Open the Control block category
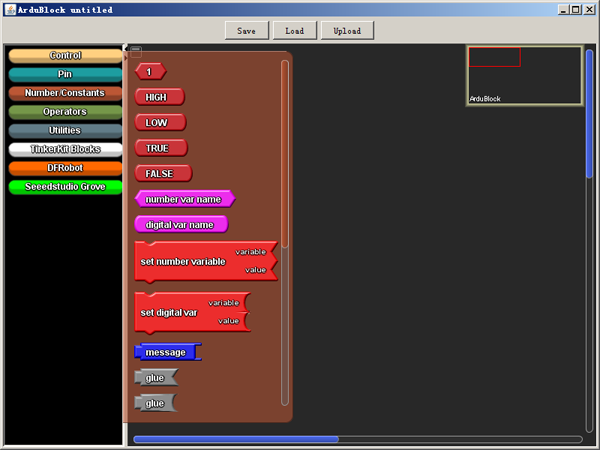Viewport: 600px width, 450px height. click(65, 55)
